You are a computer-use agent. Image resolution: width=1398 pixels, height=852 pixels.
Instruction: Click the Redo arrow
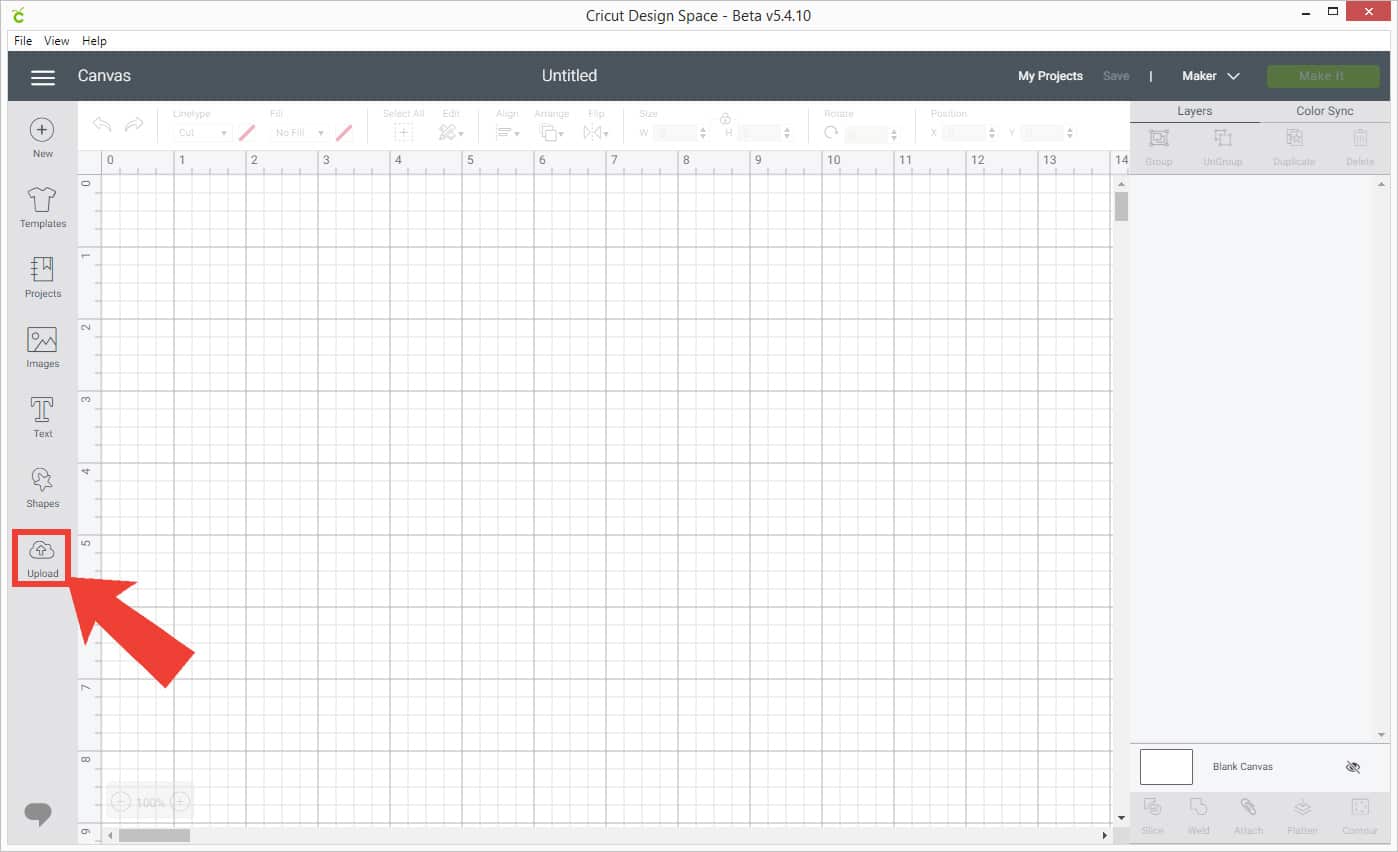134,125
